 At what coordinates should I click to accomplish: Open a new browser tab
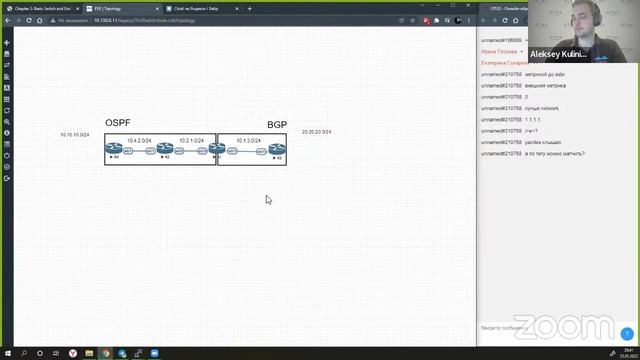point(250,9)
